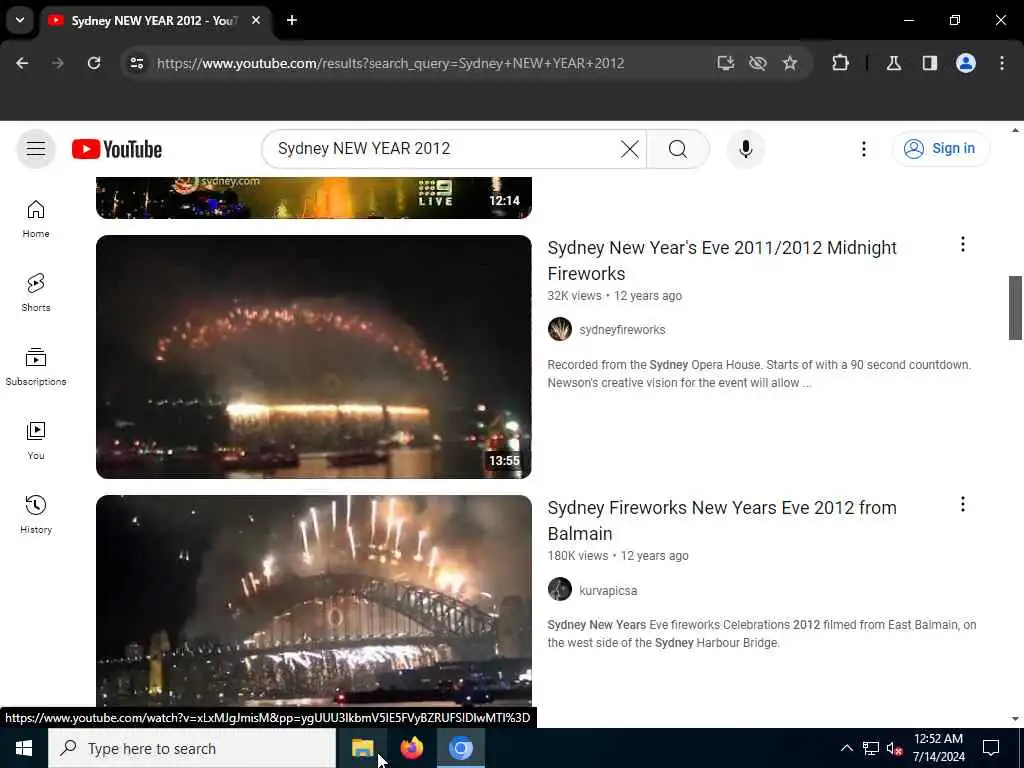The height and width of the screenshot is (768, 1024).
Task: Click the YouTube logo
Action: coord(117,150)
